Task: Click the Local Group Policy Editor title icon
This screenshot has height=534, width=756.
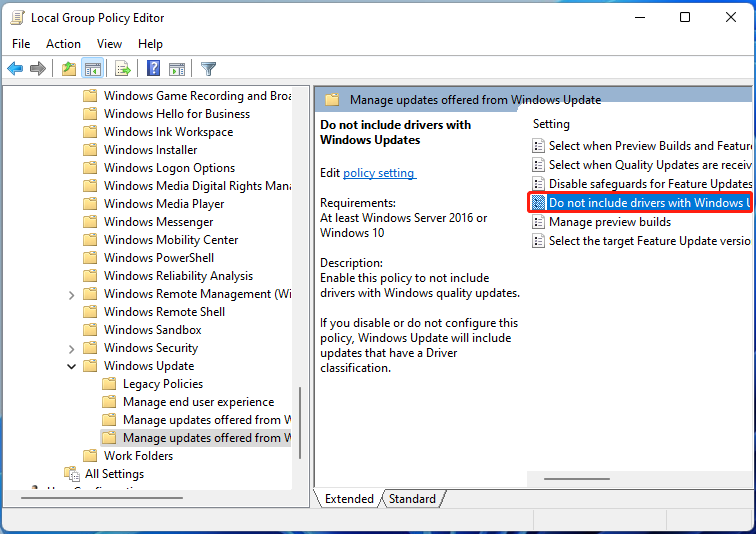Action: pyautogui.click(x=18, y=18)
